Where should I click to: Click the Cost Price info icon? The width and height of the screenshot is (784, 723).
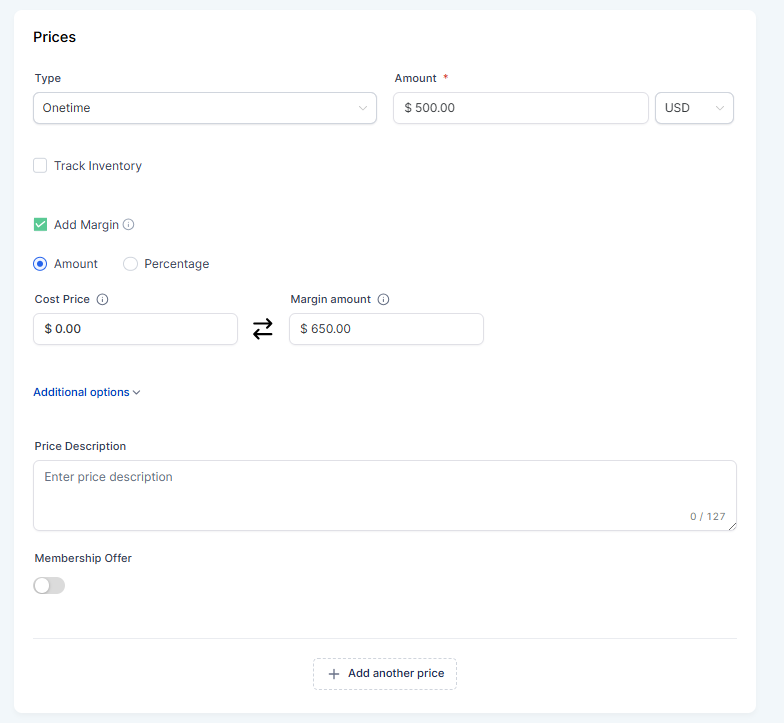(102, 299)
